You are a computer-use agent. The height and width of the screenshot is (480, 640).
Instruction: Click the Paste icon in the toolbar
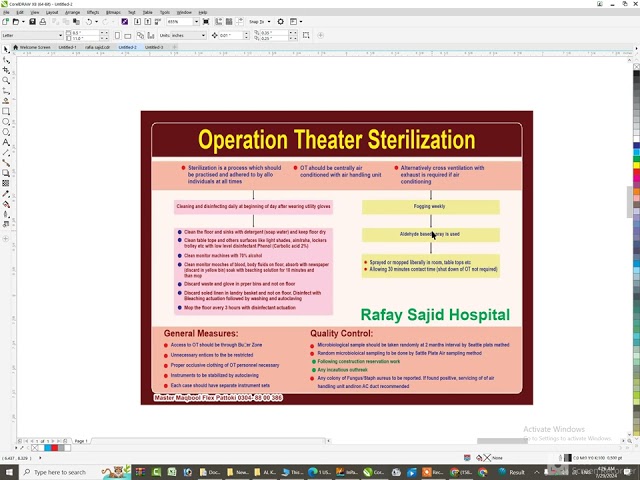pos(76,22)
